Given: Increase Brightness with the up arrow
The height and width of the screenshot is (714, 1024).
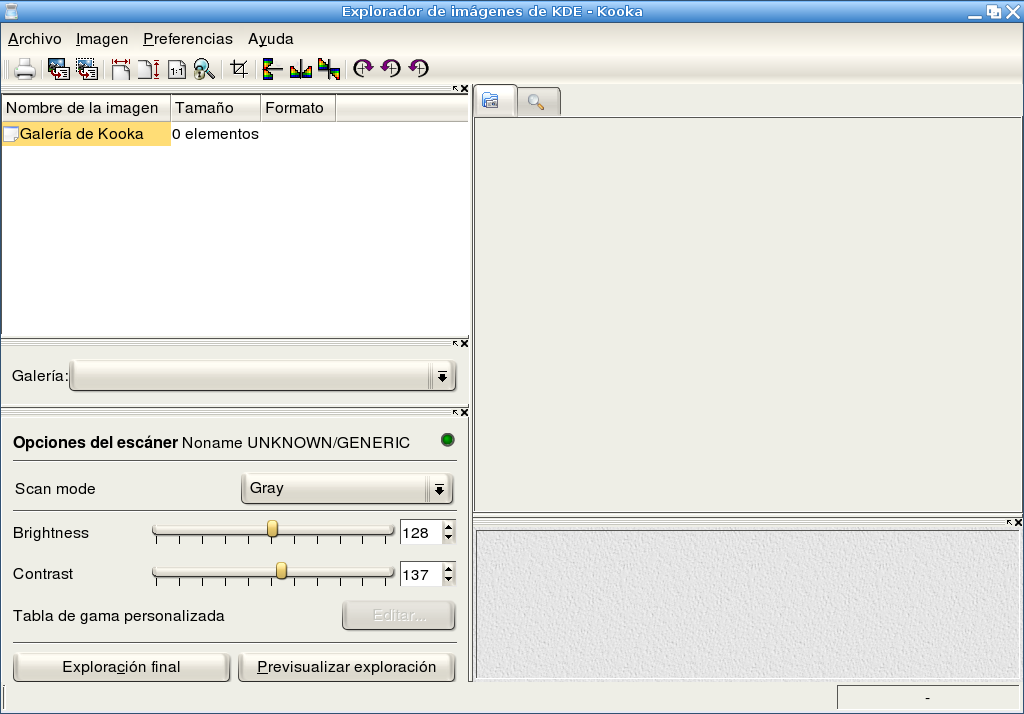Looking at the screenshot, I should point(448,527).
